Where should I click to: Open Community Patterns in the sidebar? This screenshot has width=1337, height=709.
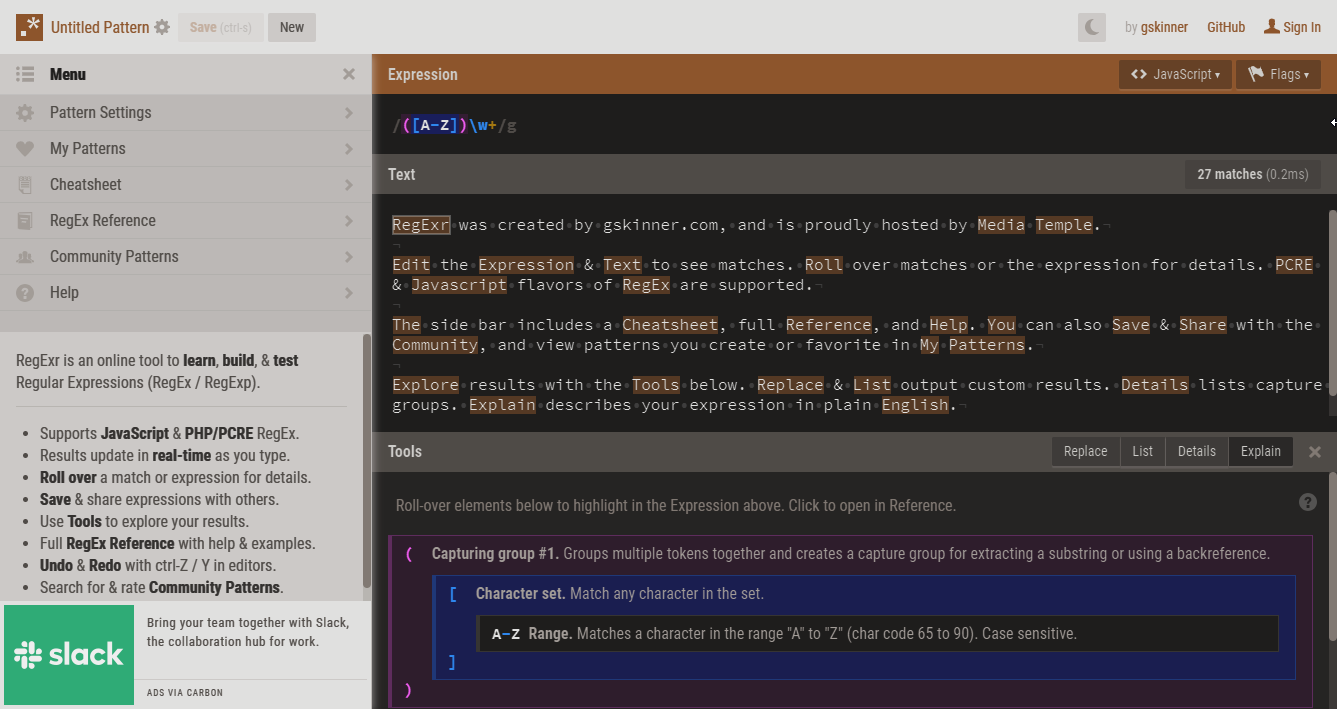(x=185, y=257)
